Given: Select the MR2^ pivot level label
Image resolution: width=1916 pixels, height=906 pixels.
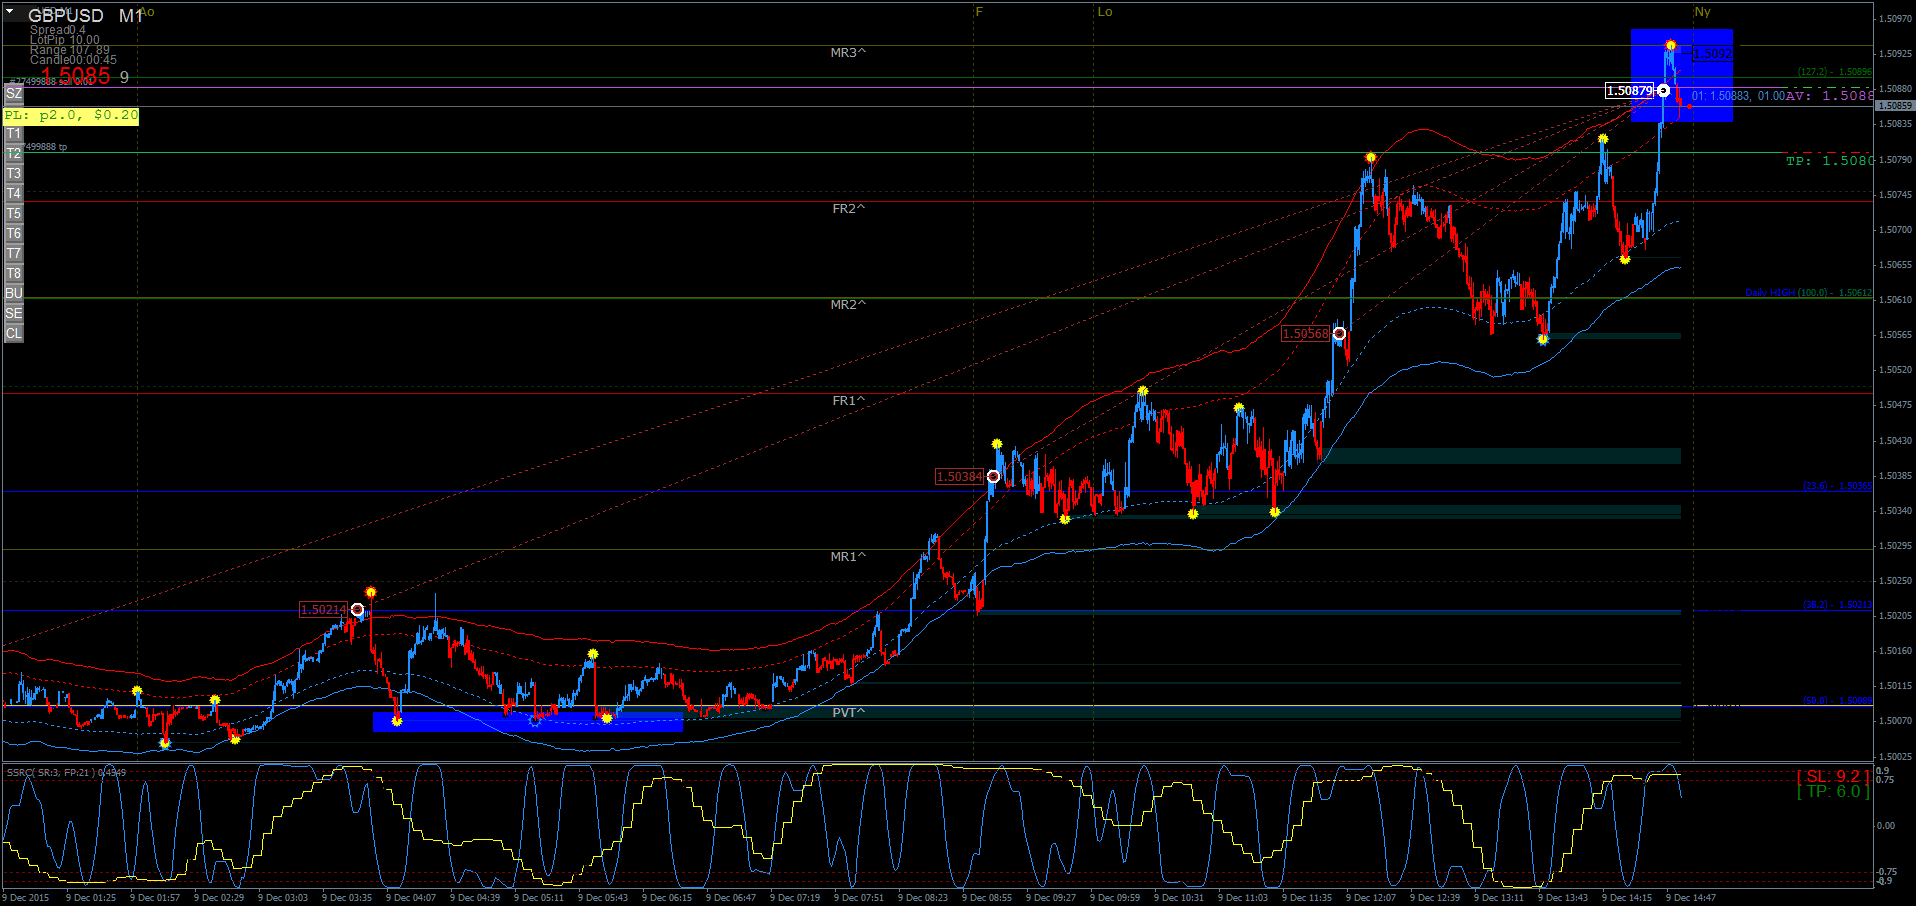Looking at the screenshot, I should pos(848,305).
